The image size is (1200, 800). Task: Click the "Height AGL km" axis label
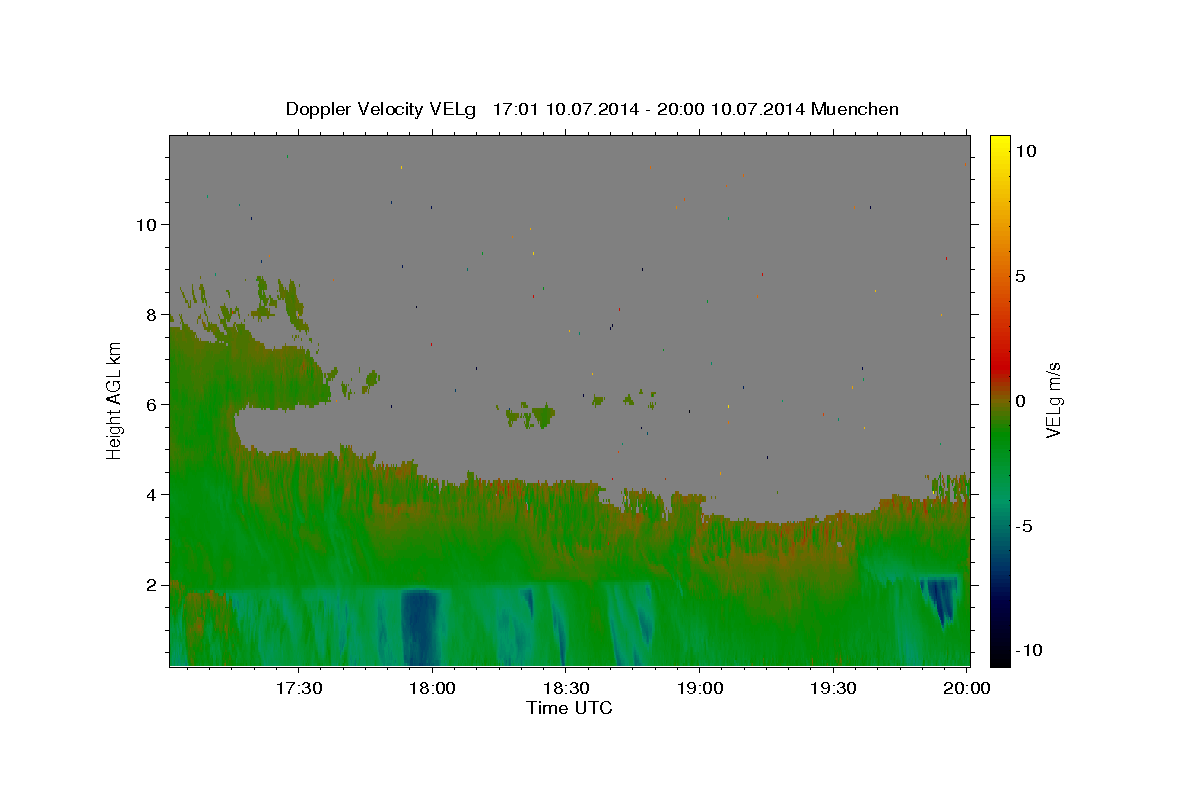115,401
